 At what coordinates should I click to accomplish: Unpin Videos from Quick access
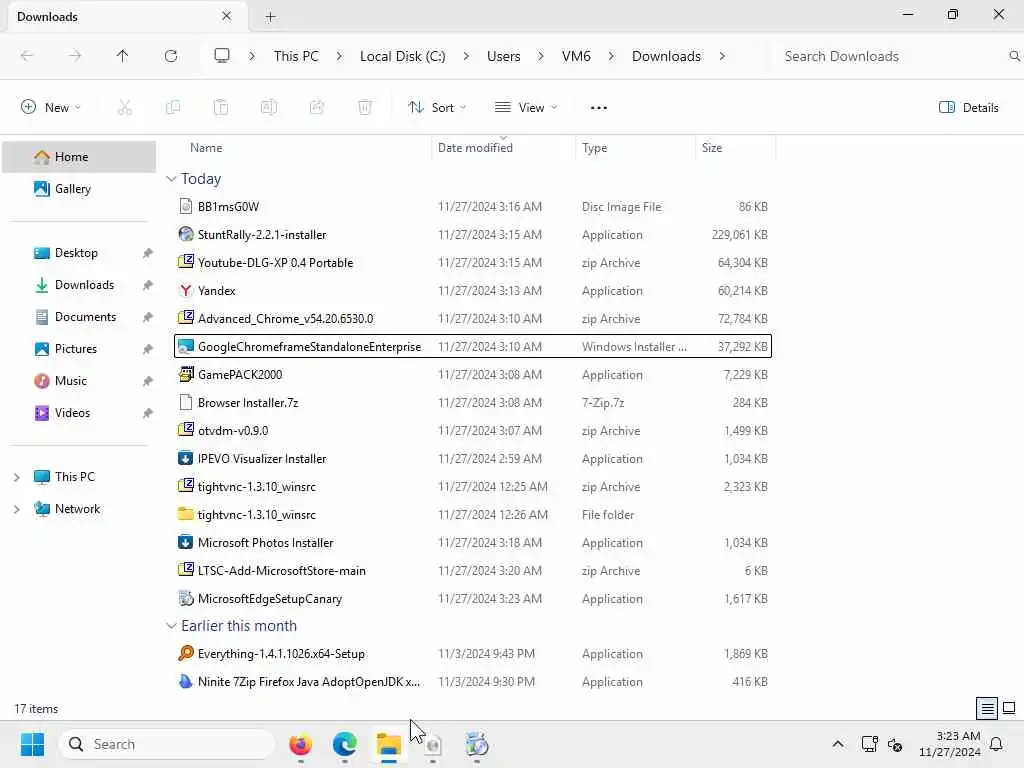pyautogui.click(x=148, y=413)
